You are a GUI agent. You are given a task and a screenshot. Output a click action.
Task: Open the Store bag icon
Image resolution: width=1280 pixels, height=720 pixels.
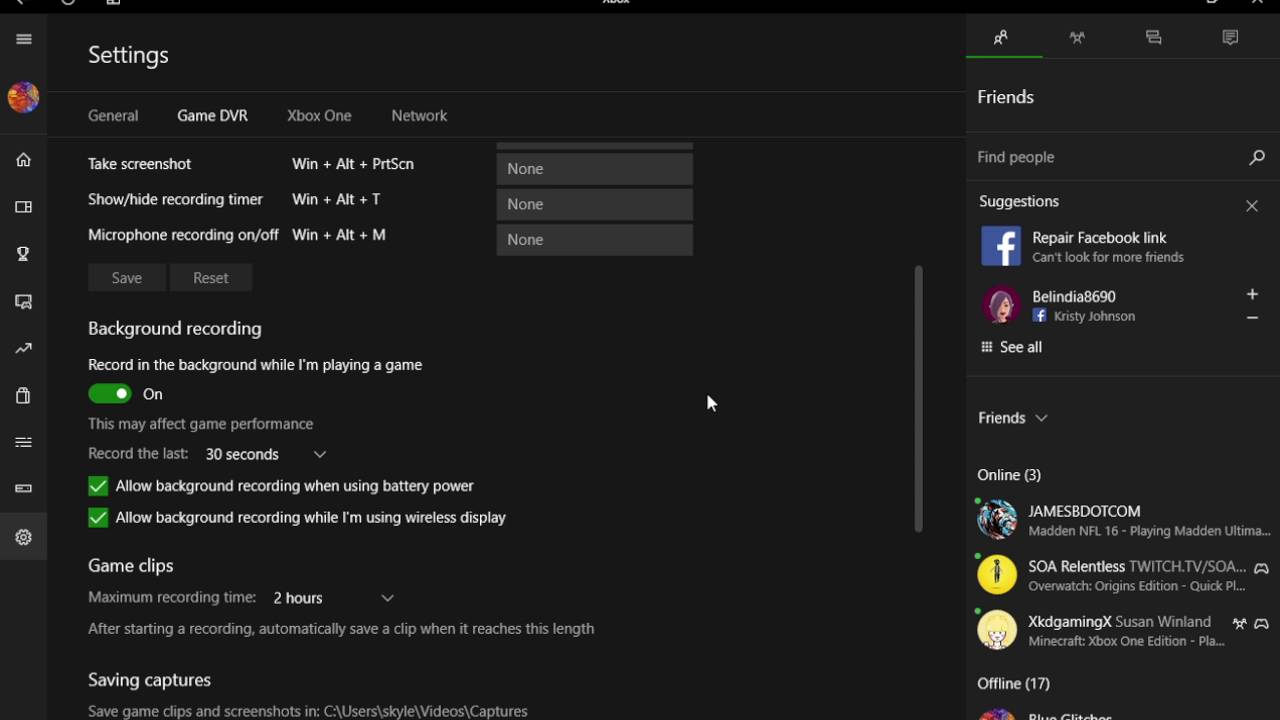point(23,395)
